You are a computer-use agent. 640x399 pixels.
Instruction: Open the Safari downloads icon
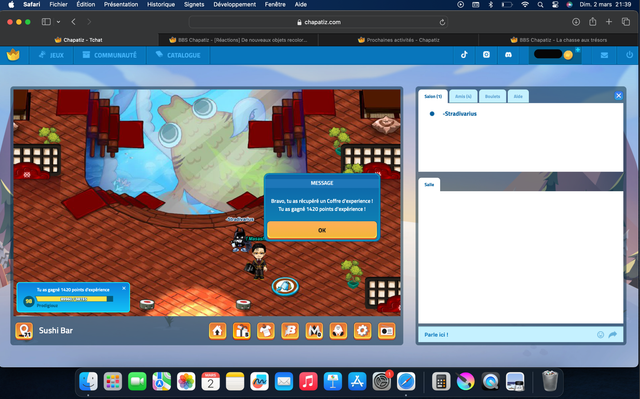click(576, 22)
